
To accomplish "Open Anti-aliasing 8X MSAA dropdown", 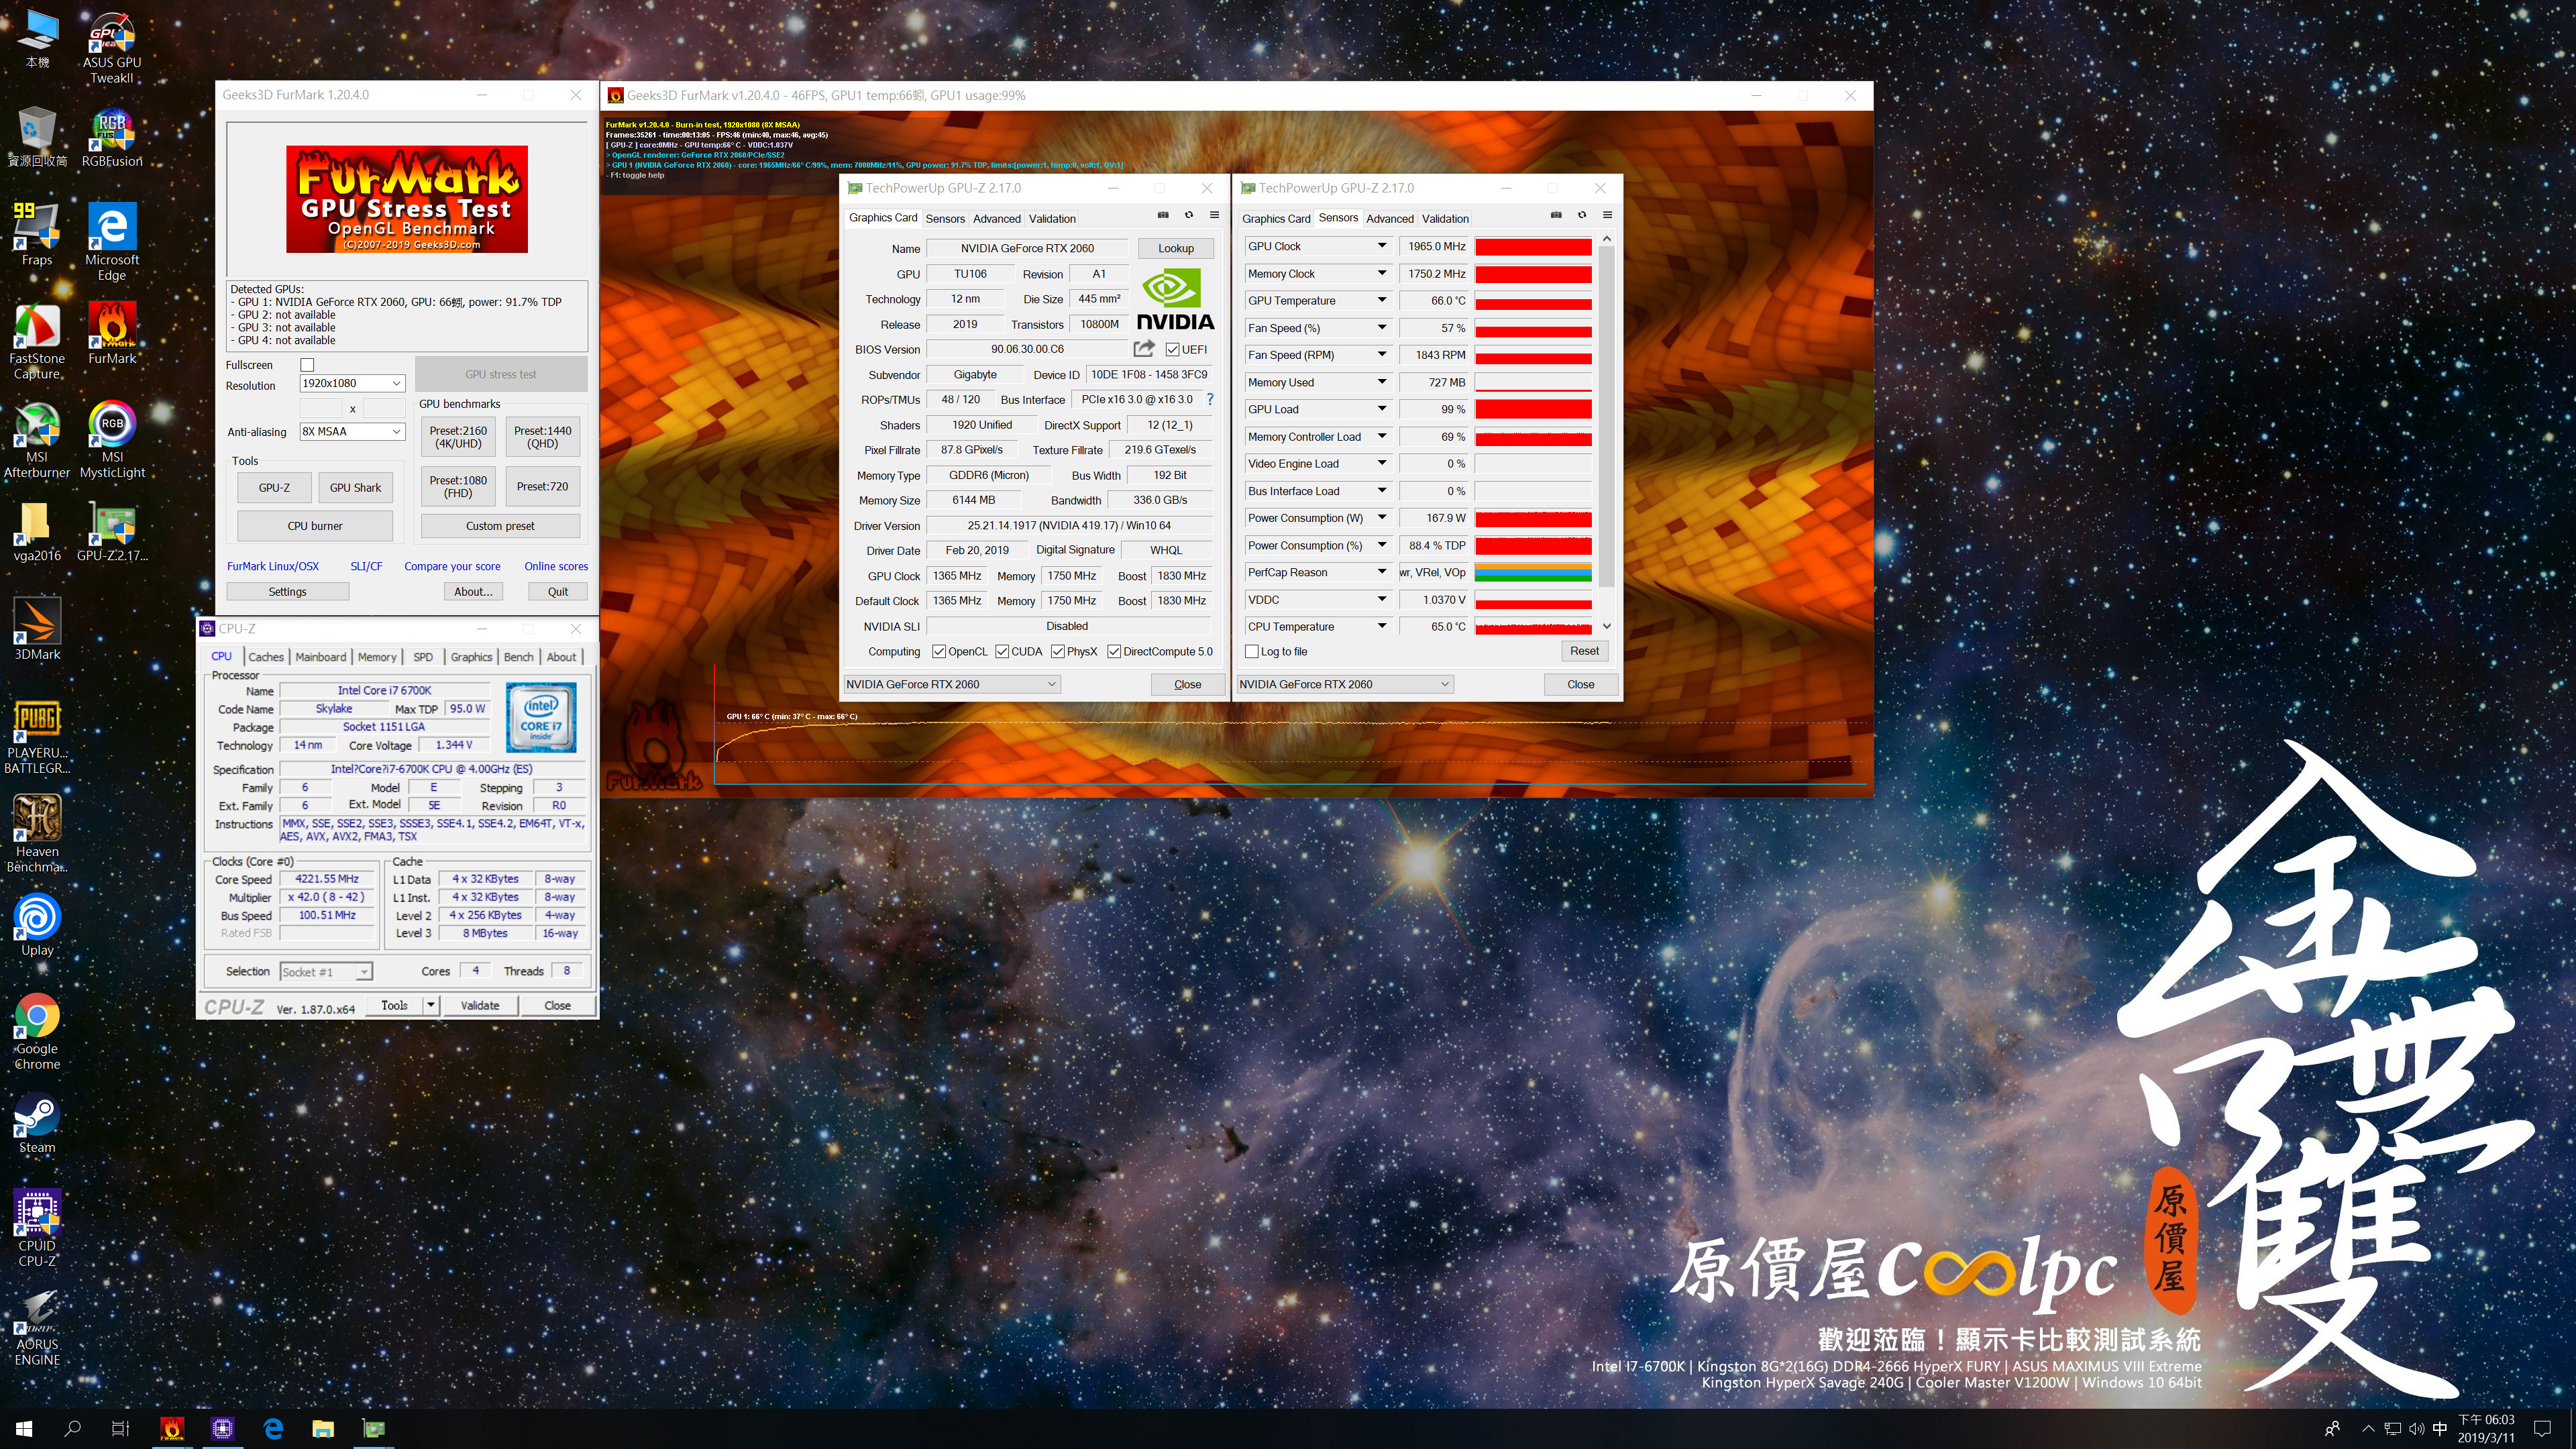I will [352, 431].
